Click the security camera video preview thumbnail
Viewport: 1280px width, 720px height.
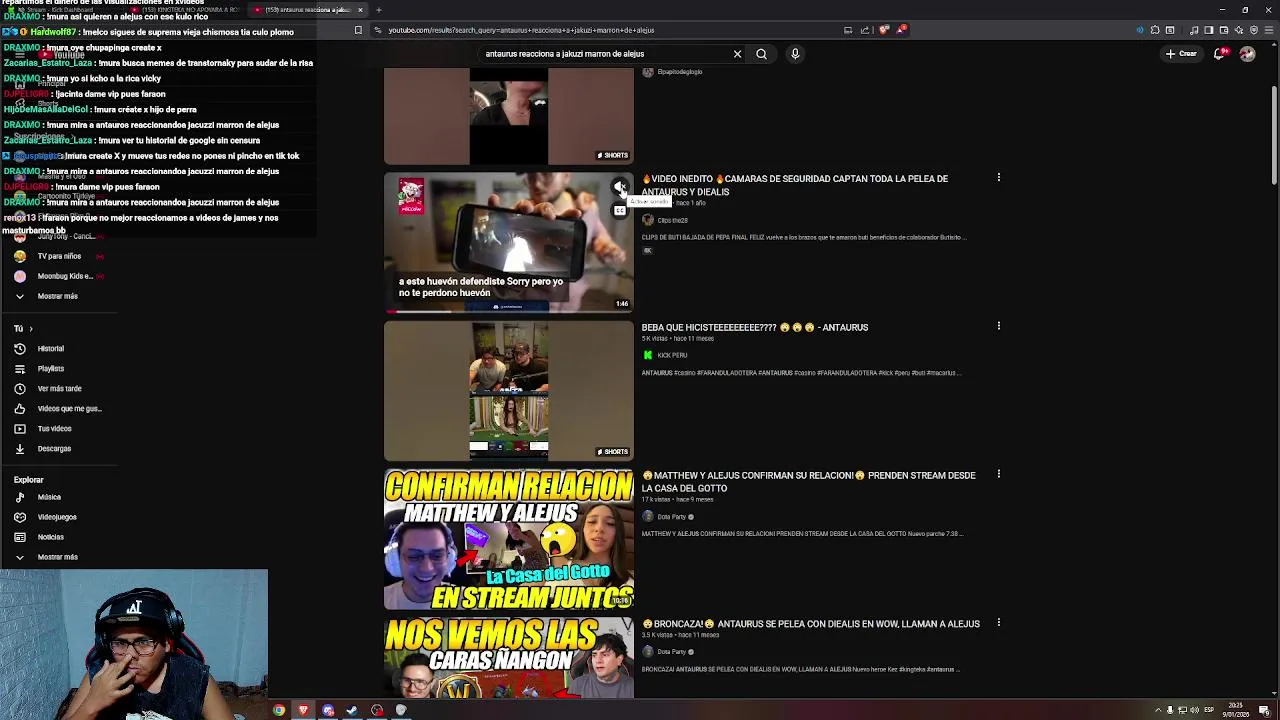point(509,243)
